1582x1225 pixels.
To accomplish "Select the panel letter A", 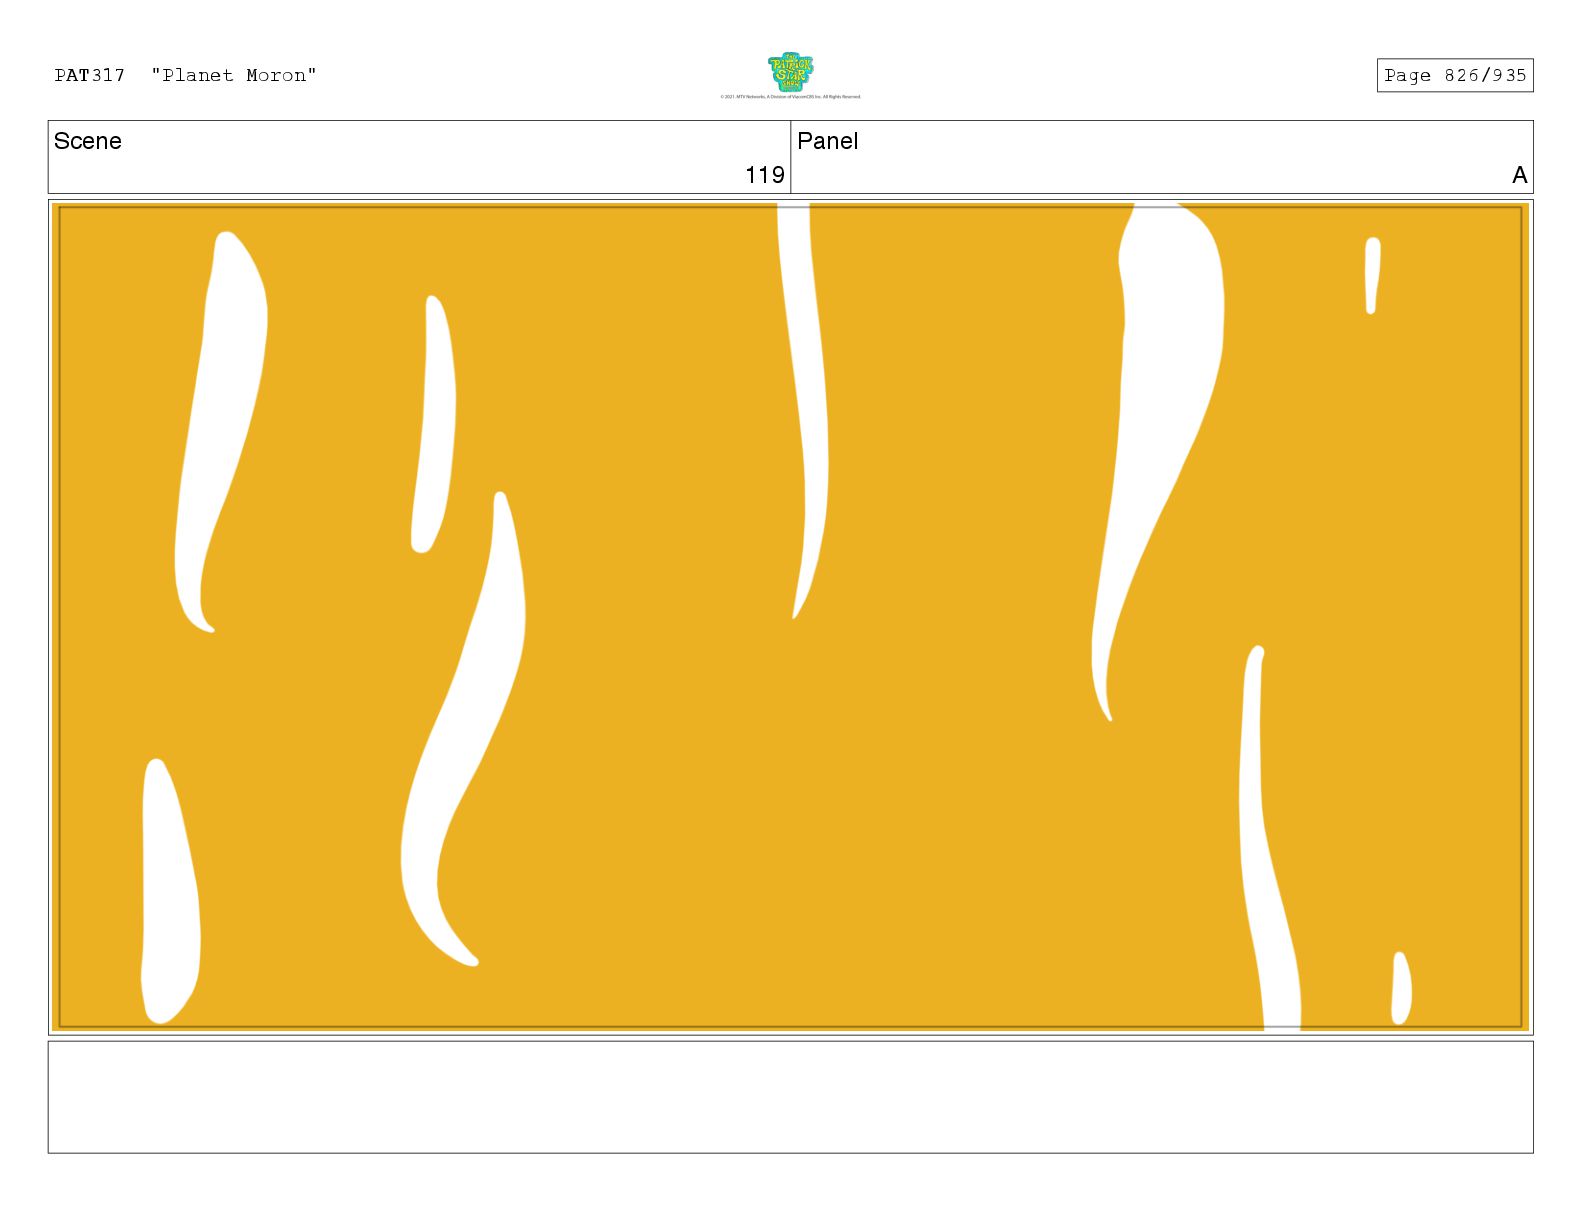I will pyautogui.click(x=1519, y=175).
